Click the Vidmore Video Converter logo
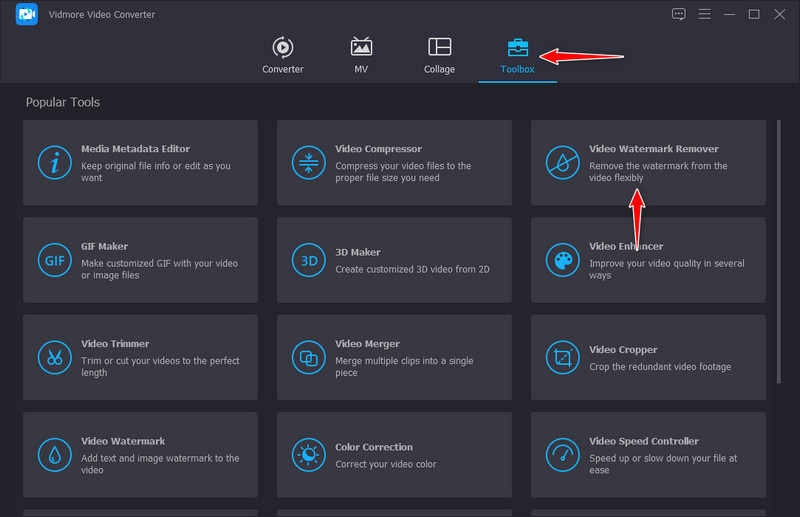The width and height of the screenshot is (800, 517). [27, 14]
